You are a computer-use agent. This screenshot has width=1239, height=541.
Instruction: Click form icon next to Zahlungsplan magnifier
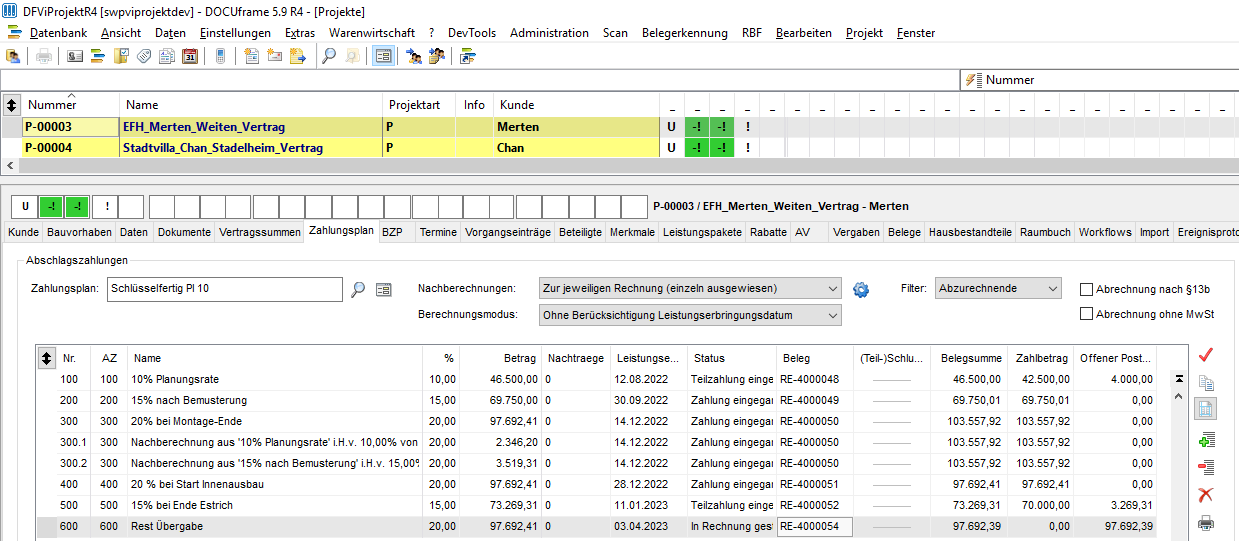pos(383,290)
